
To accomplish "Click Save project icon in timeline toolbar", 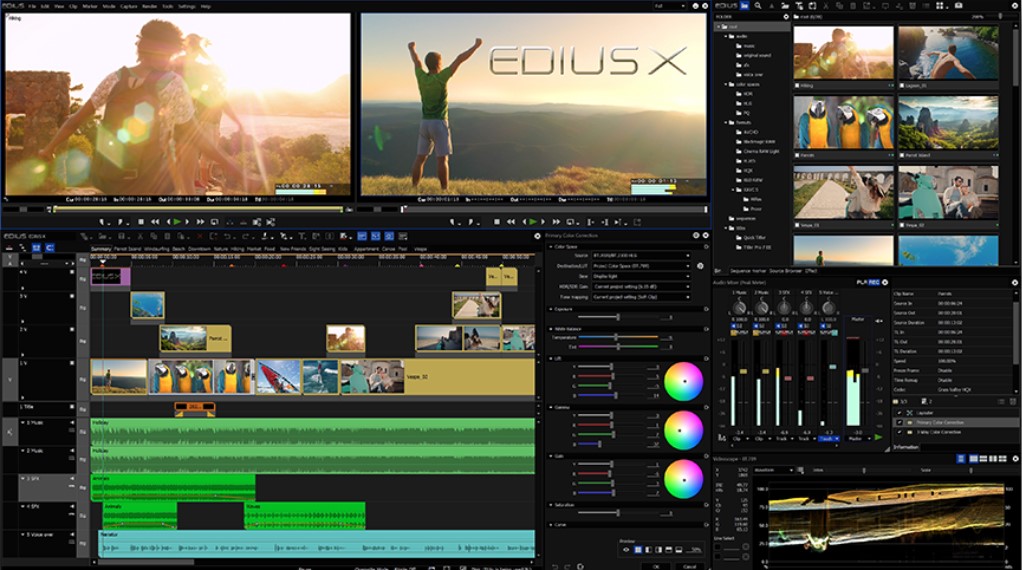I will point(121,236).
